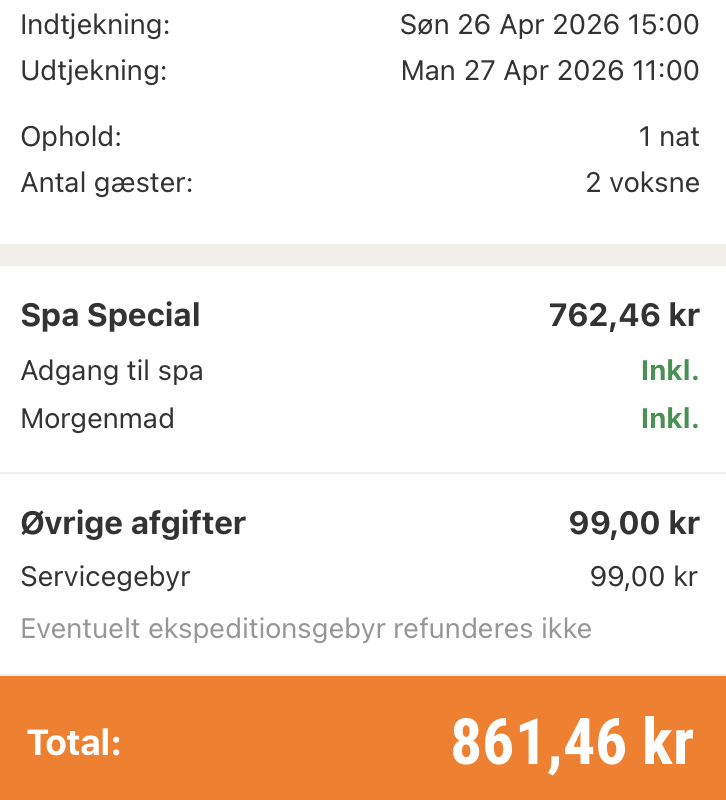Select the 861,46 kr total amount
This screenshot has width=726, height=800.
(x=572, y=741)
